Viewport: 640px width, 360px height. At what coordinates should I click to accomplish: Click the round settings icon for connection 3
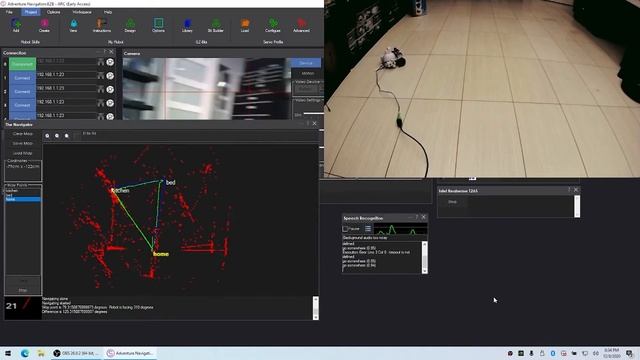pyautogui.click(x=110, y=103)
